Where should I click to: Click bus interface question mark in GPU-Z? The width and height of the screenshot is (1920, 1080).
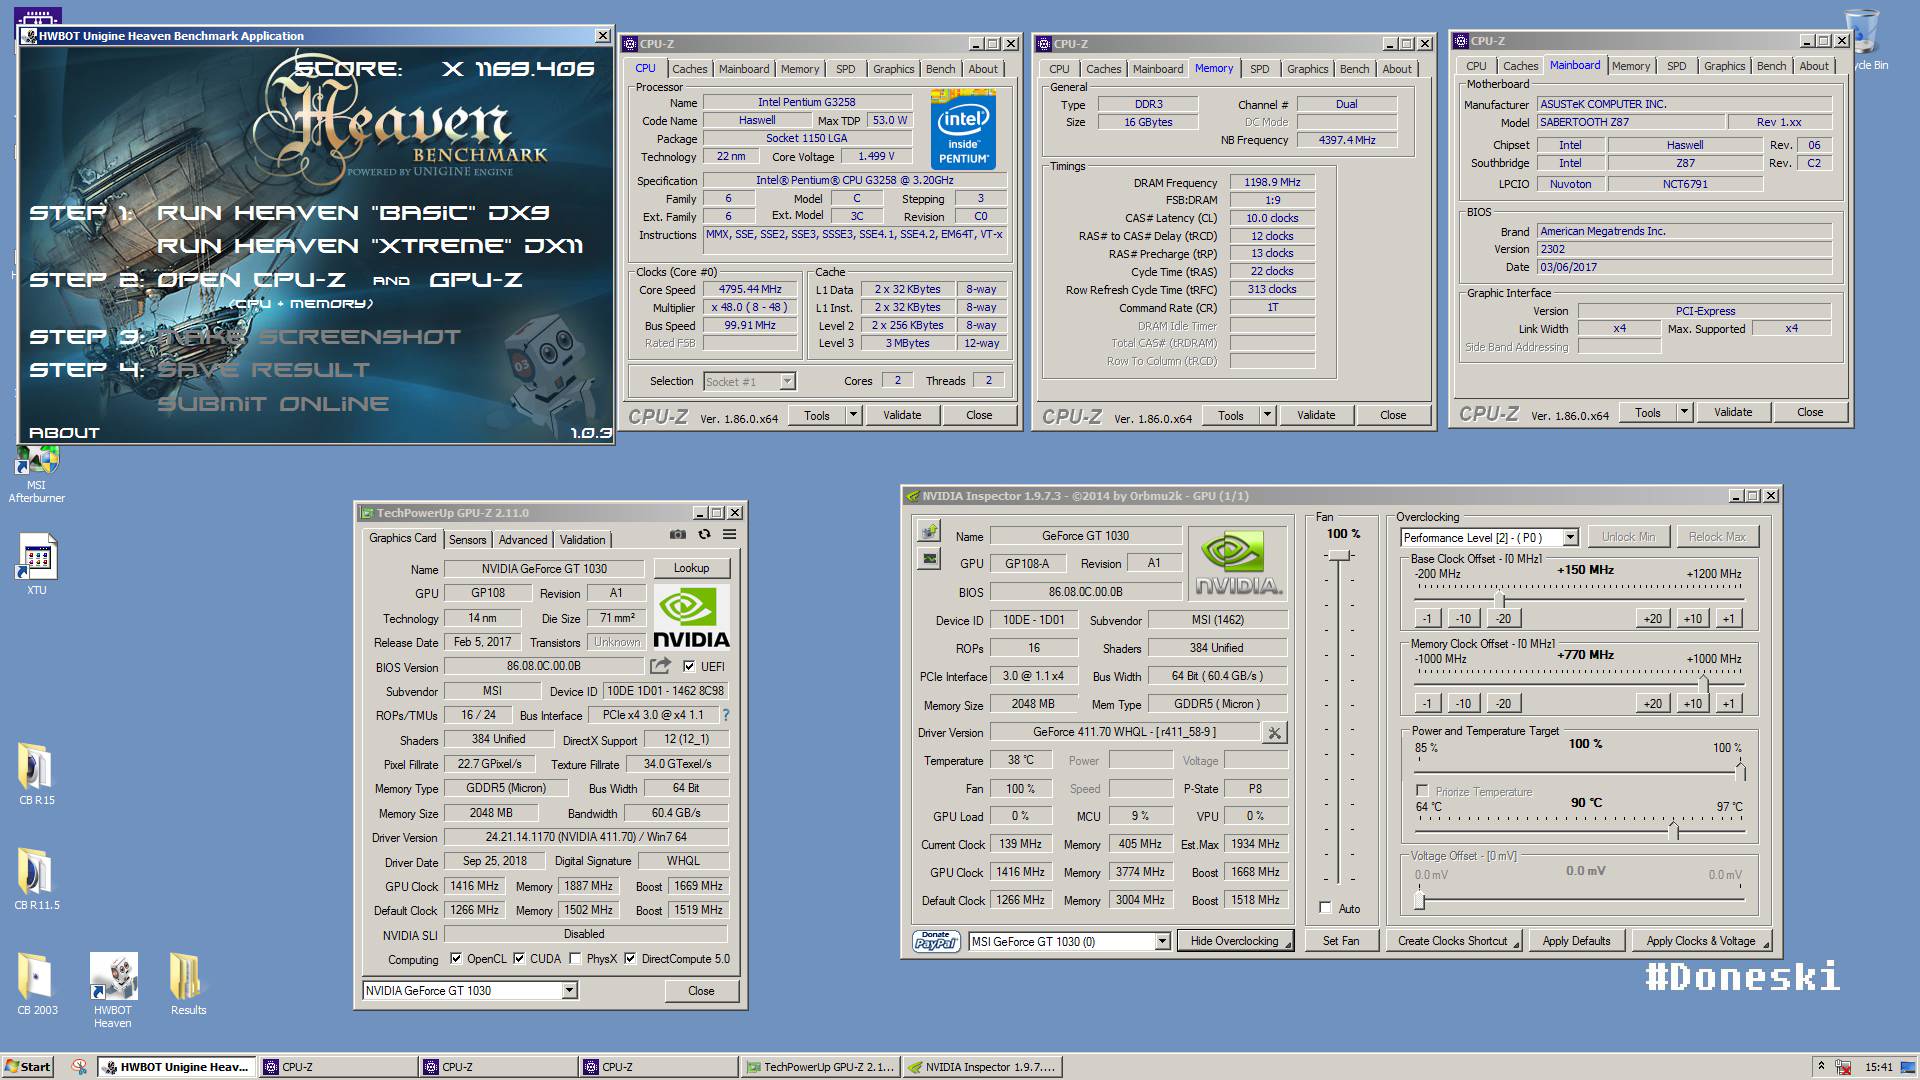[726, 715]
